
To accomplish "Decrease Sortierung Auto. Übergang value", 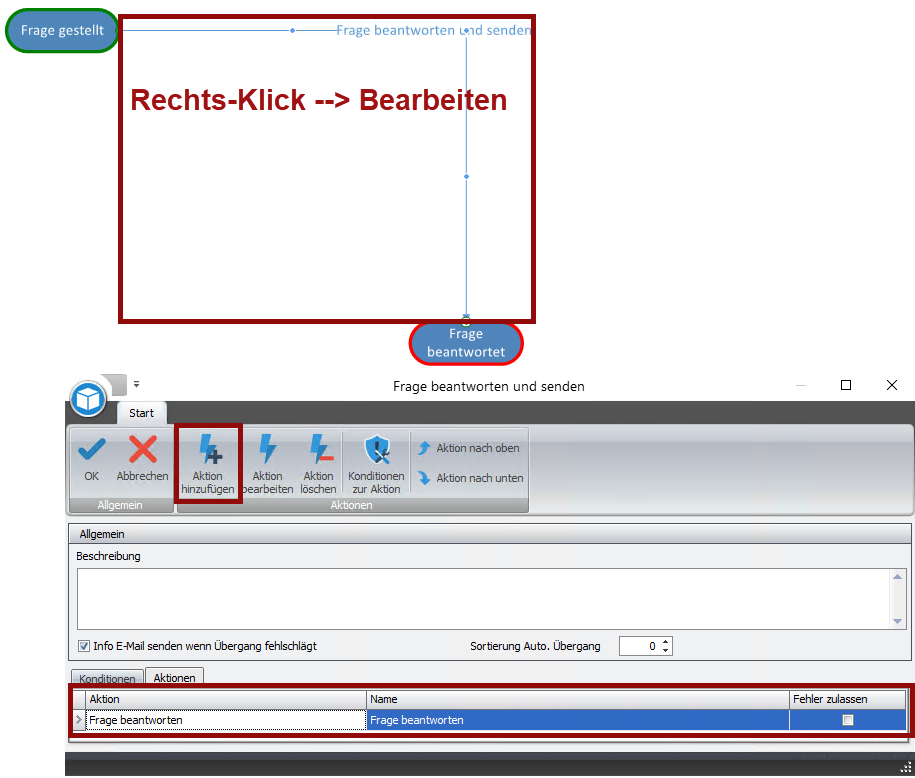I will click(x=666, y=650).
